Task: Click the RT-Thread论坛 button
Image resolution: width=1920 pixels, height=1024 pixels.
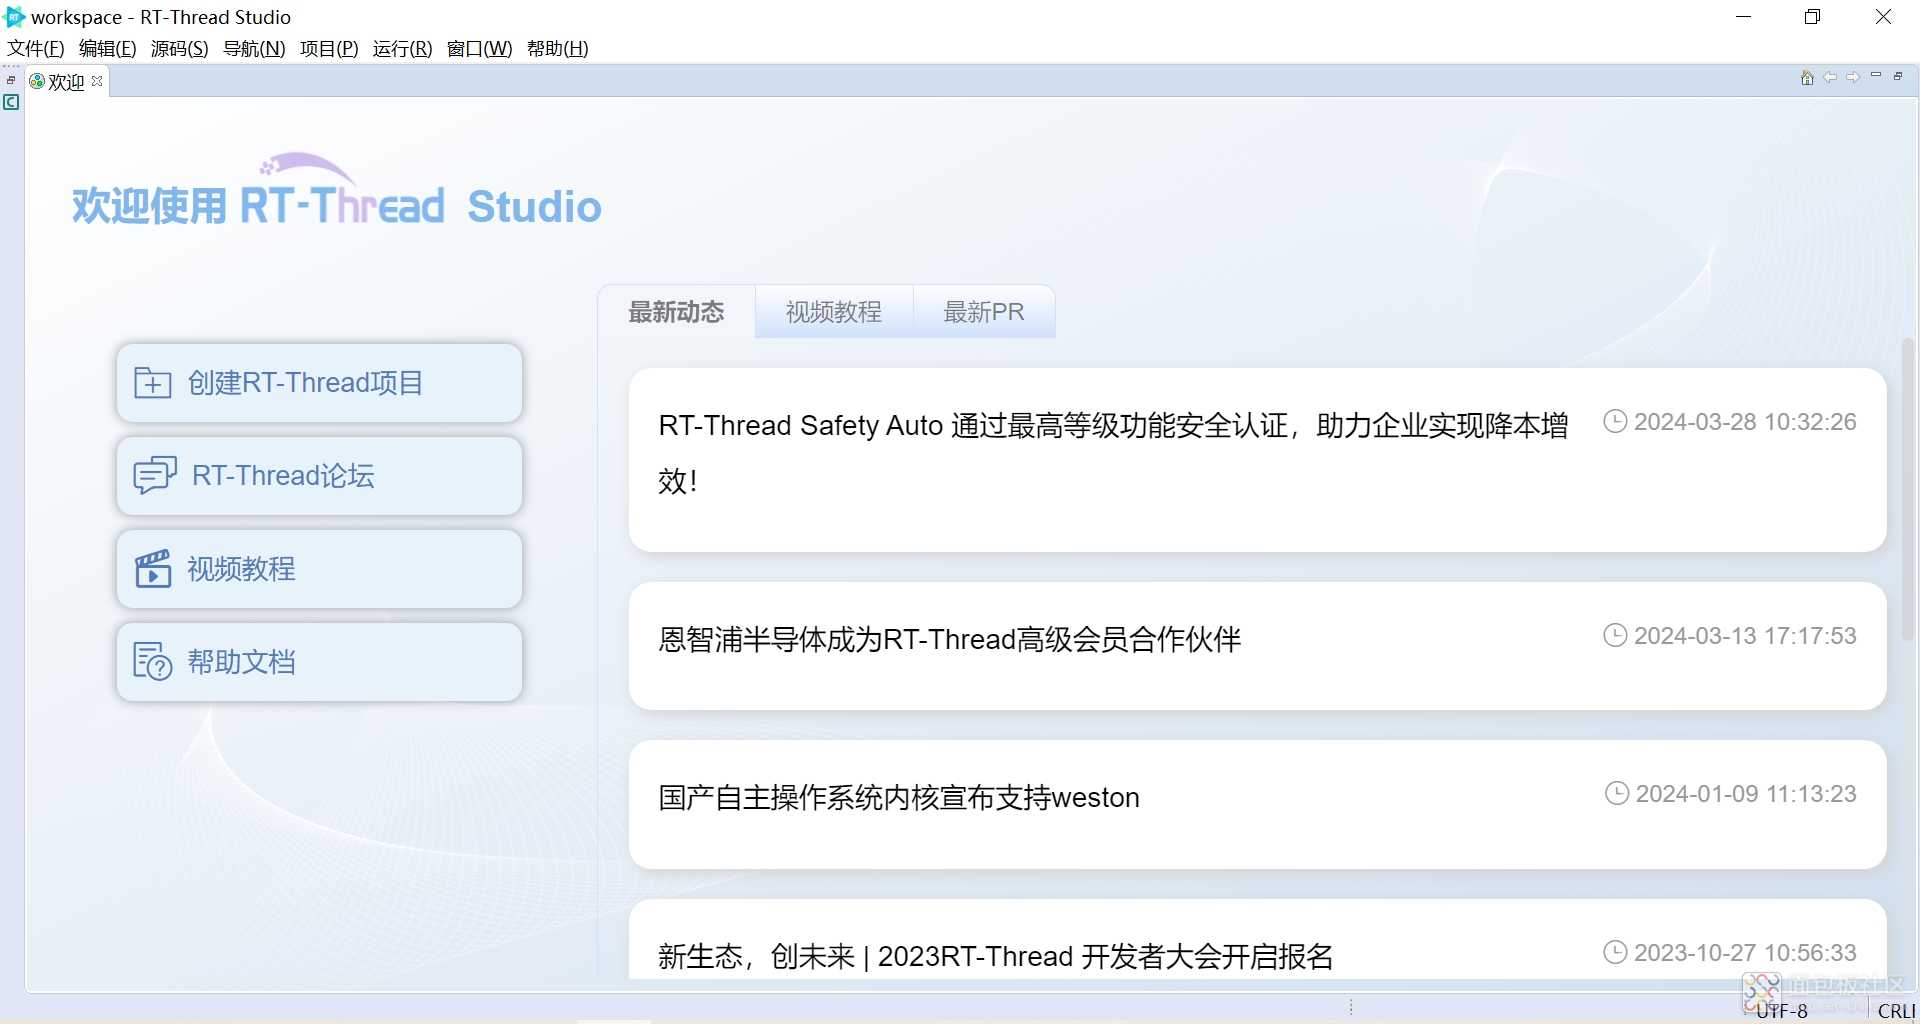Action: pyautogui.click(x=319, y=476)
